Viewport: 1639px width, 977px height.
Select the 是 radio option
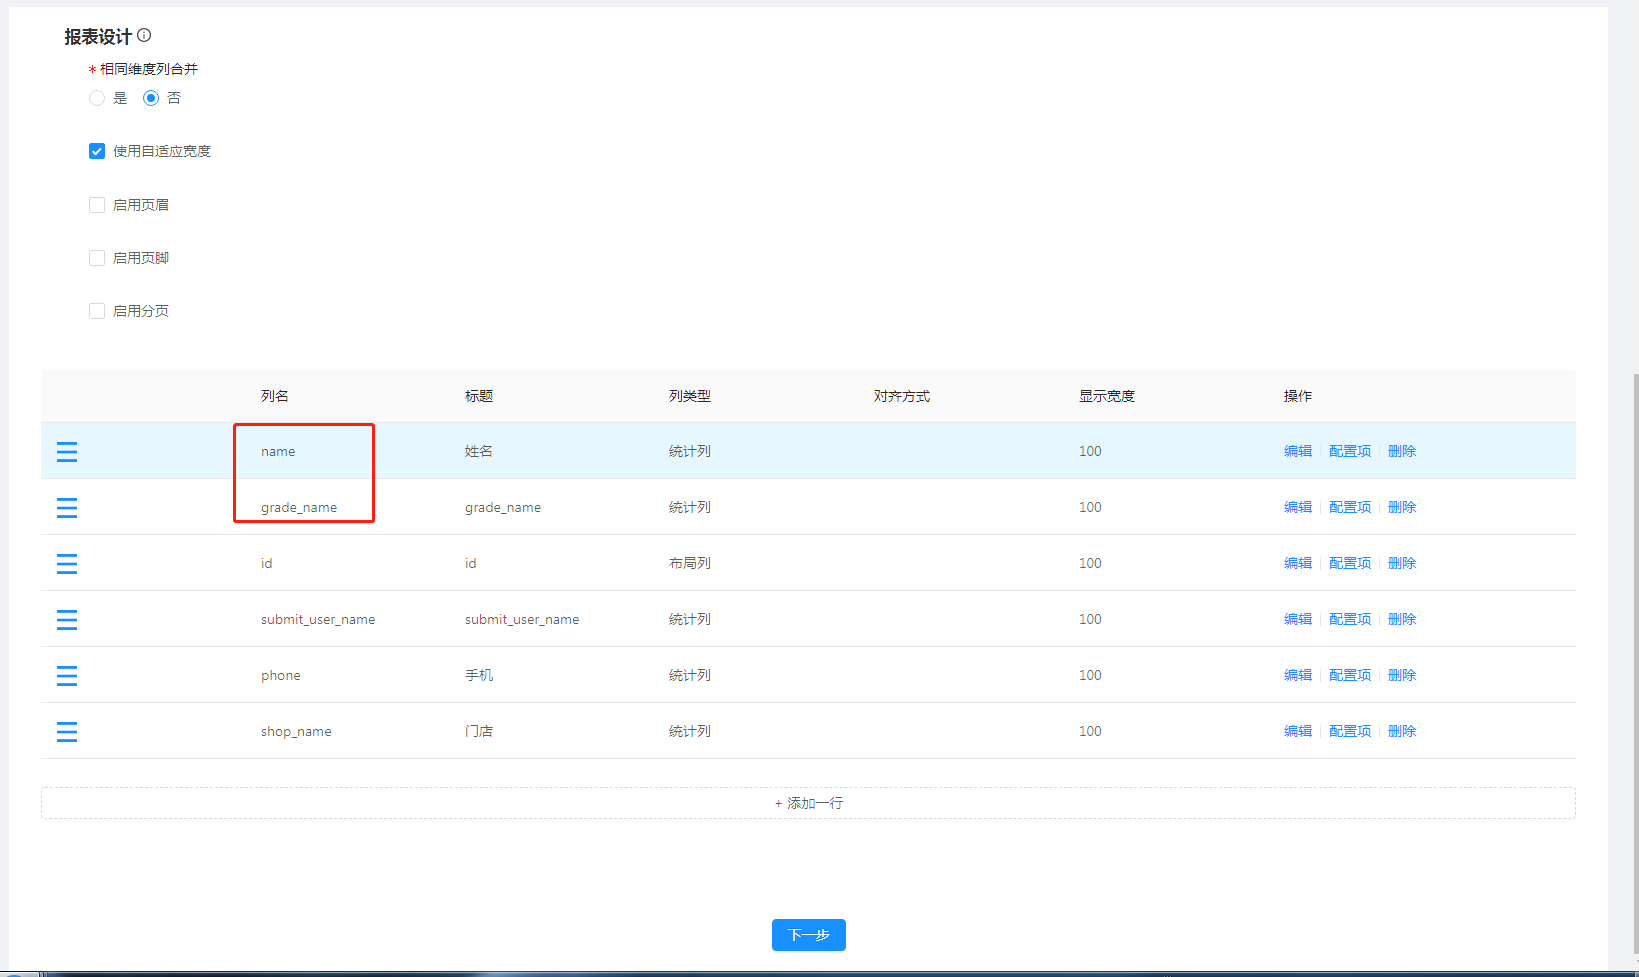coord(97,98)
